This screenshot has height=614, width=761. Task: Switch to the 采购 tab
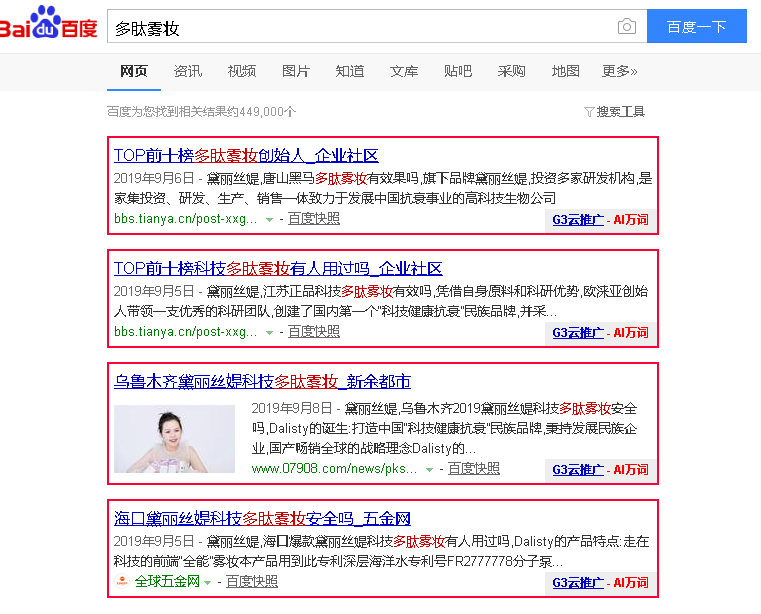512,71
